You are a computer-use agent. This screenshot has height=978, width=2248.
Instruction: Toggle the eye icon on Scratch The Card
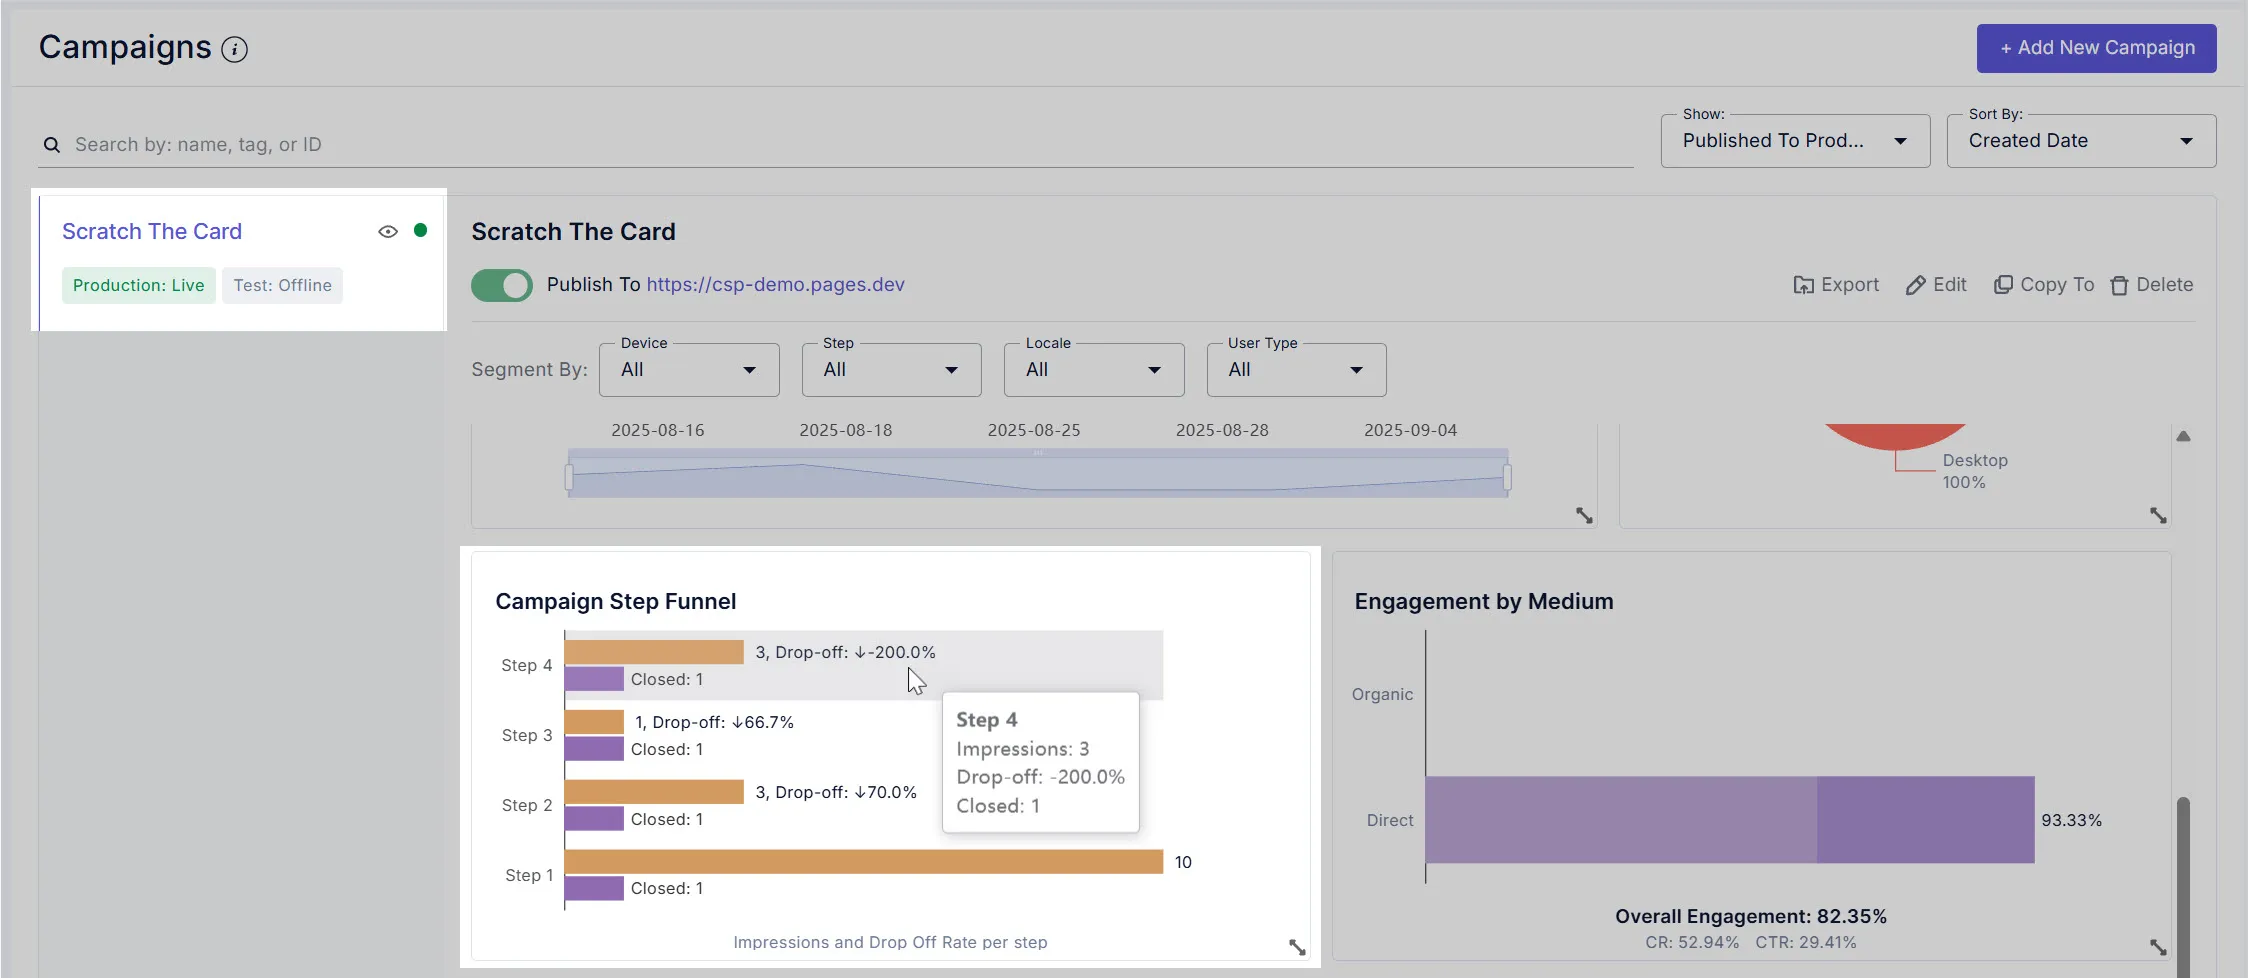(388, 231)
